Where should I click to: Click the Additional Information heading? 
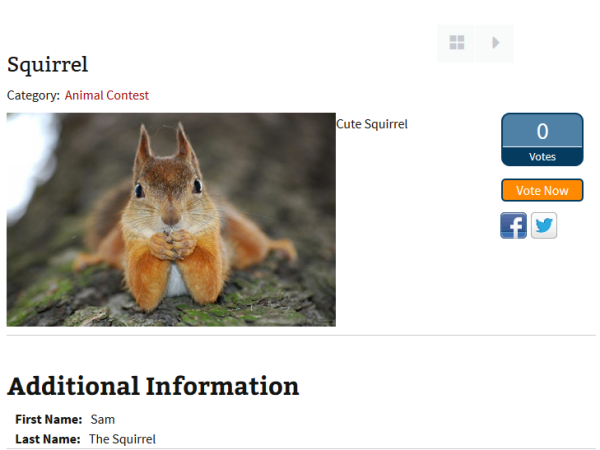click(153, 386)
